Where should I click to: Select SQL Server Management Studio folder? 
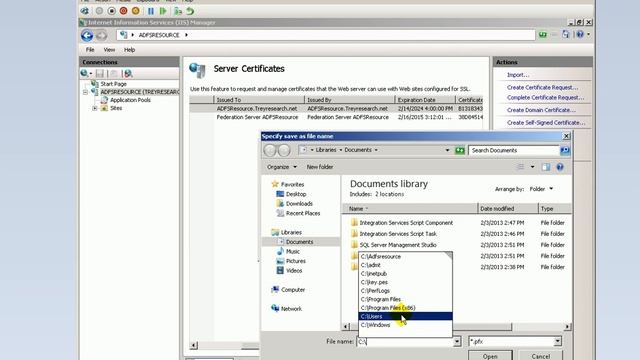(x=398, y=245)
